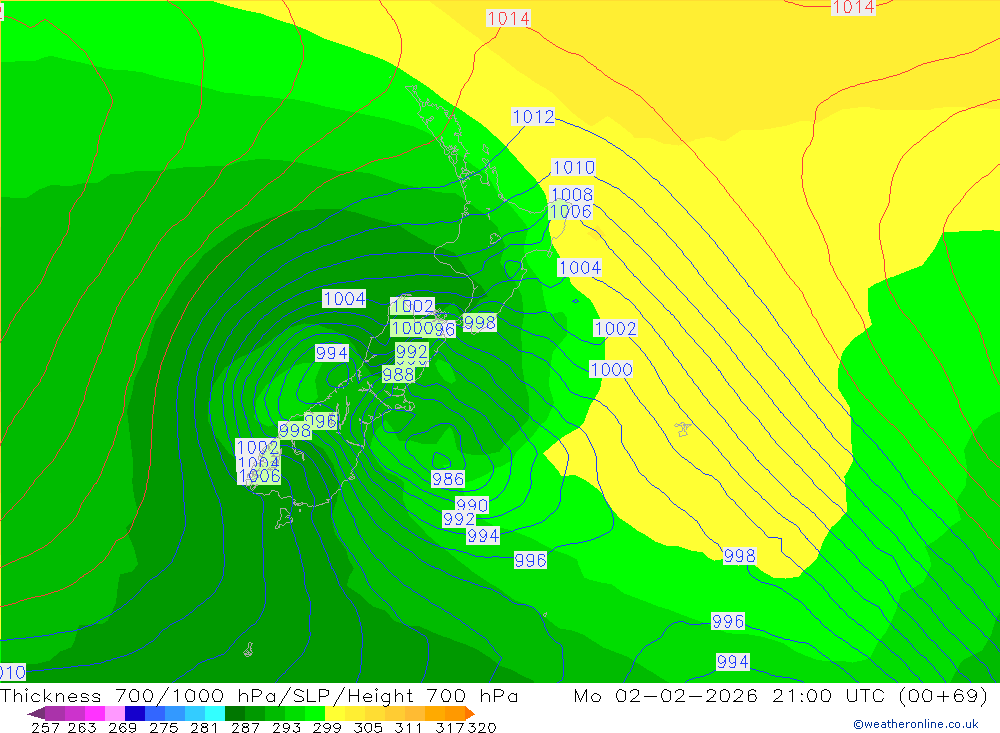Click the 293 legend value
Image resolution: width=1000 pixels, height=733 pixels.
tap(286, 727)
